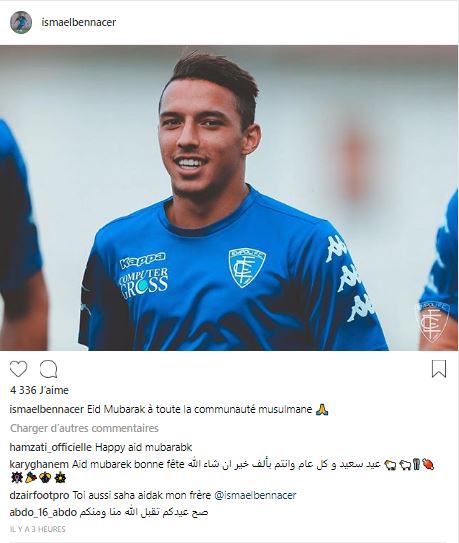Open post timestamp IL Y A 3 HEURES

[x=38, y=529]
